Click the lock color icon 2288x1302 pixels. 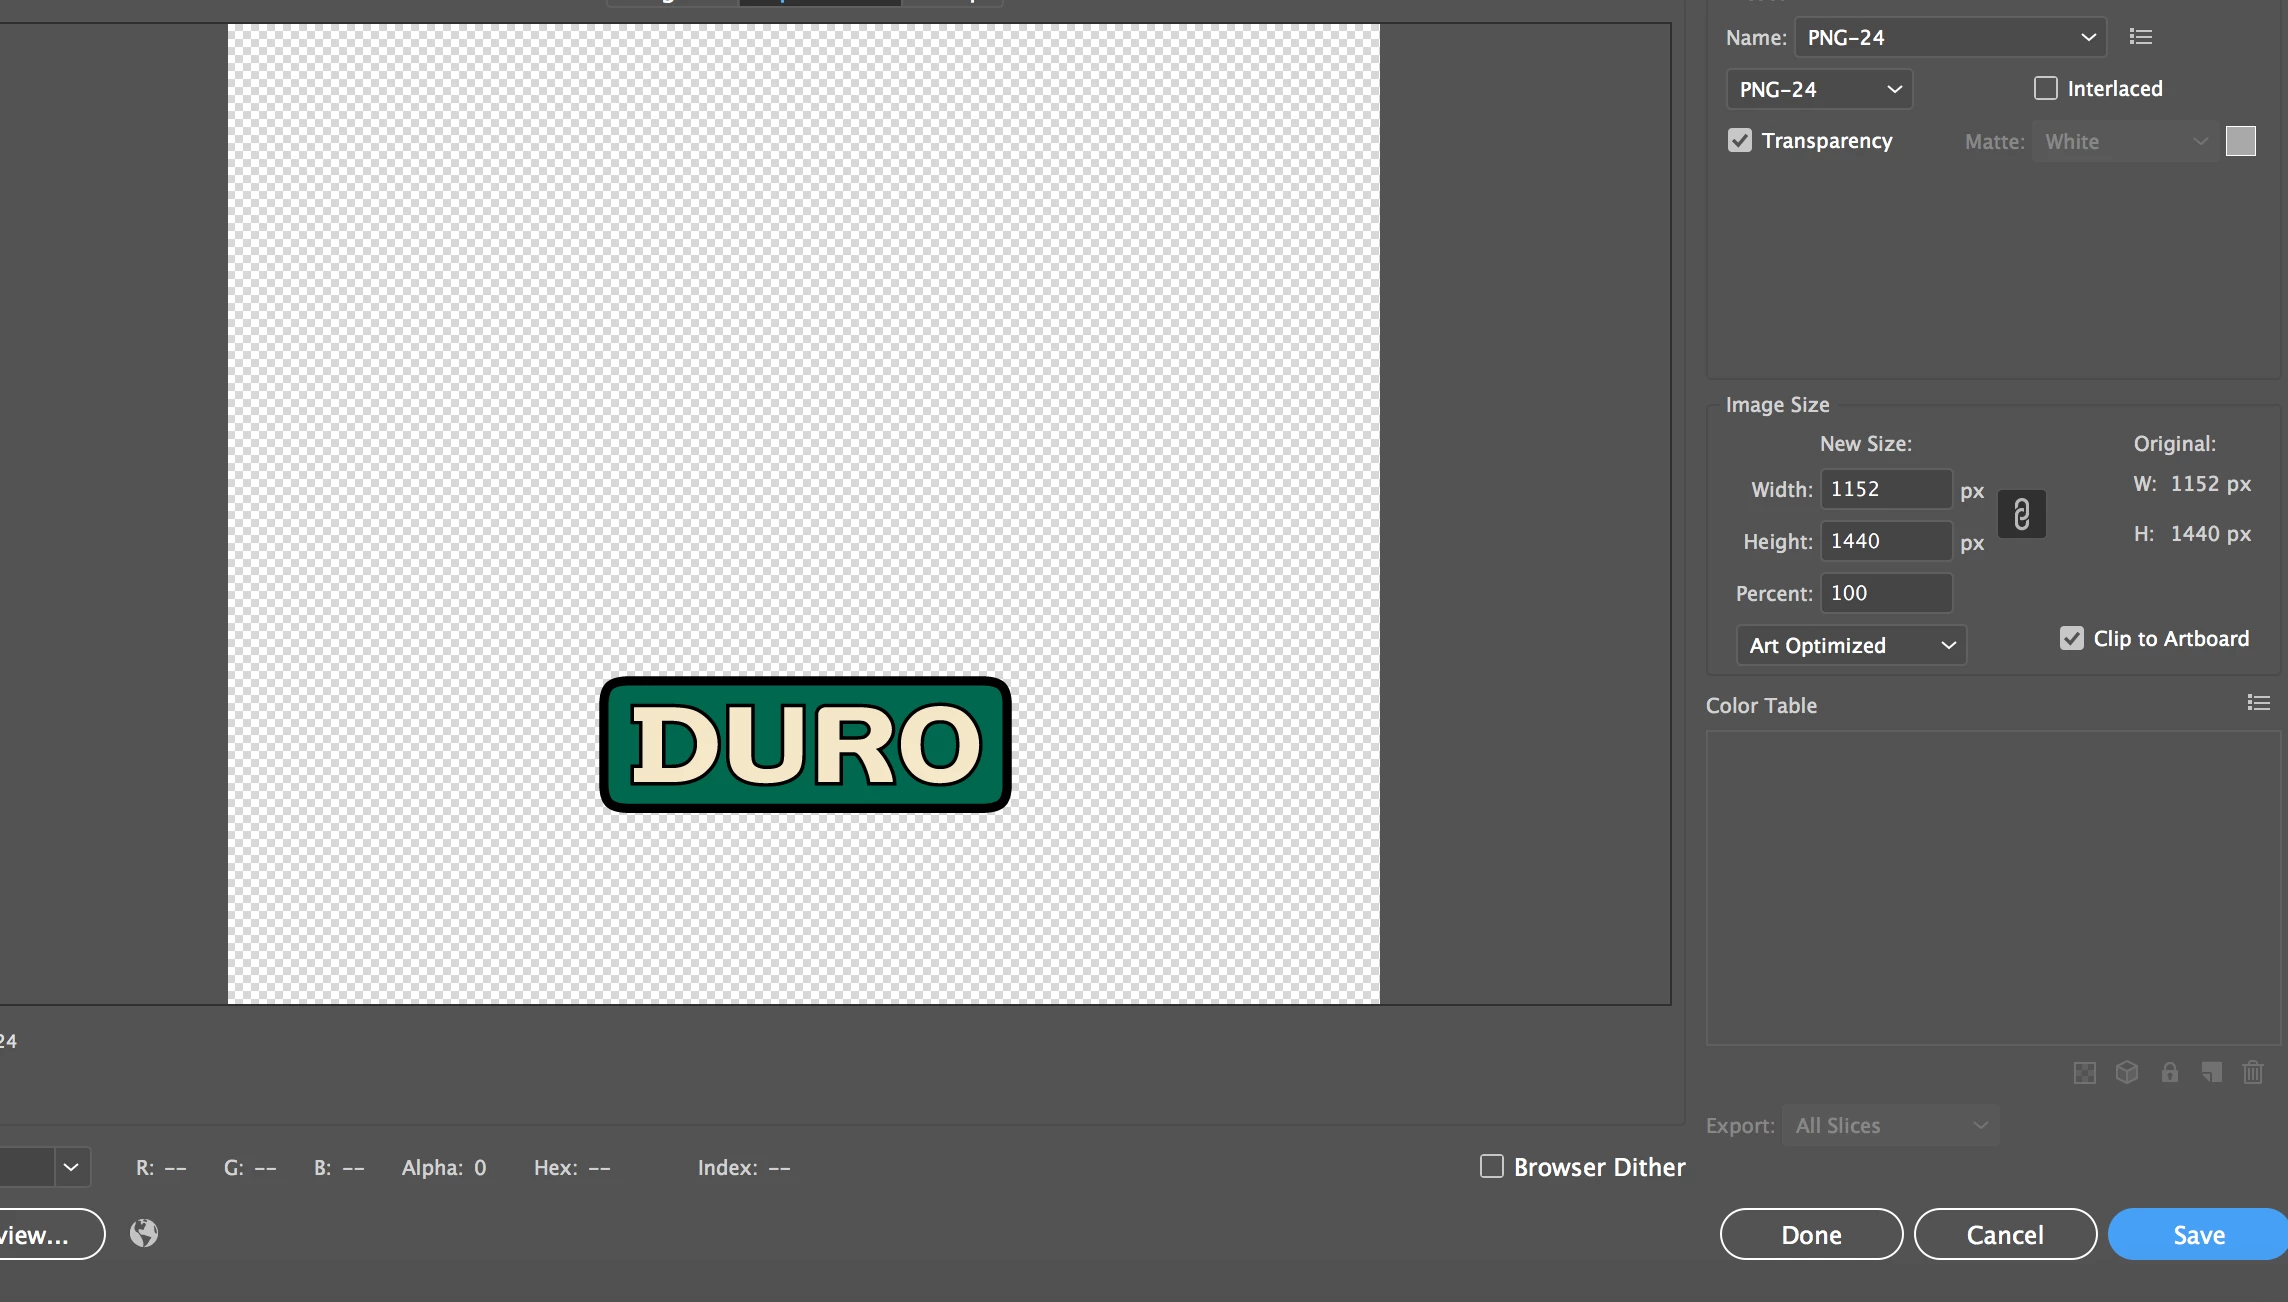[2169, 1073]
